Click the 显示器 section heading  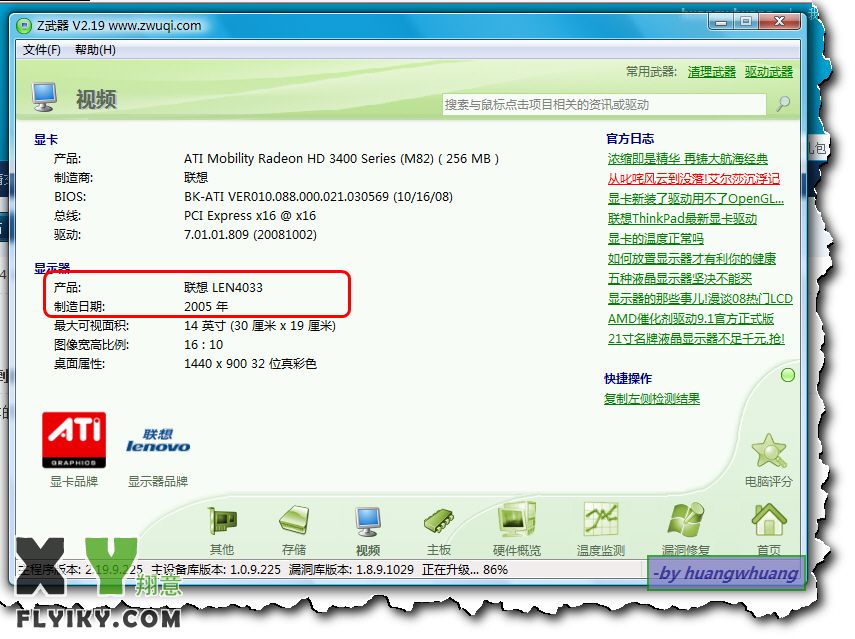52,268
